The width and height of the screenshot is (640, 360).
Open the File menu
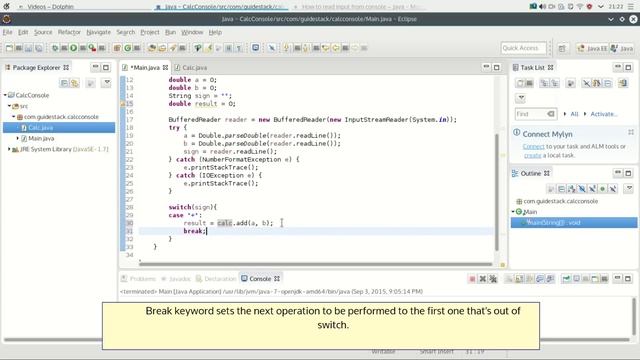click(7, 32)
